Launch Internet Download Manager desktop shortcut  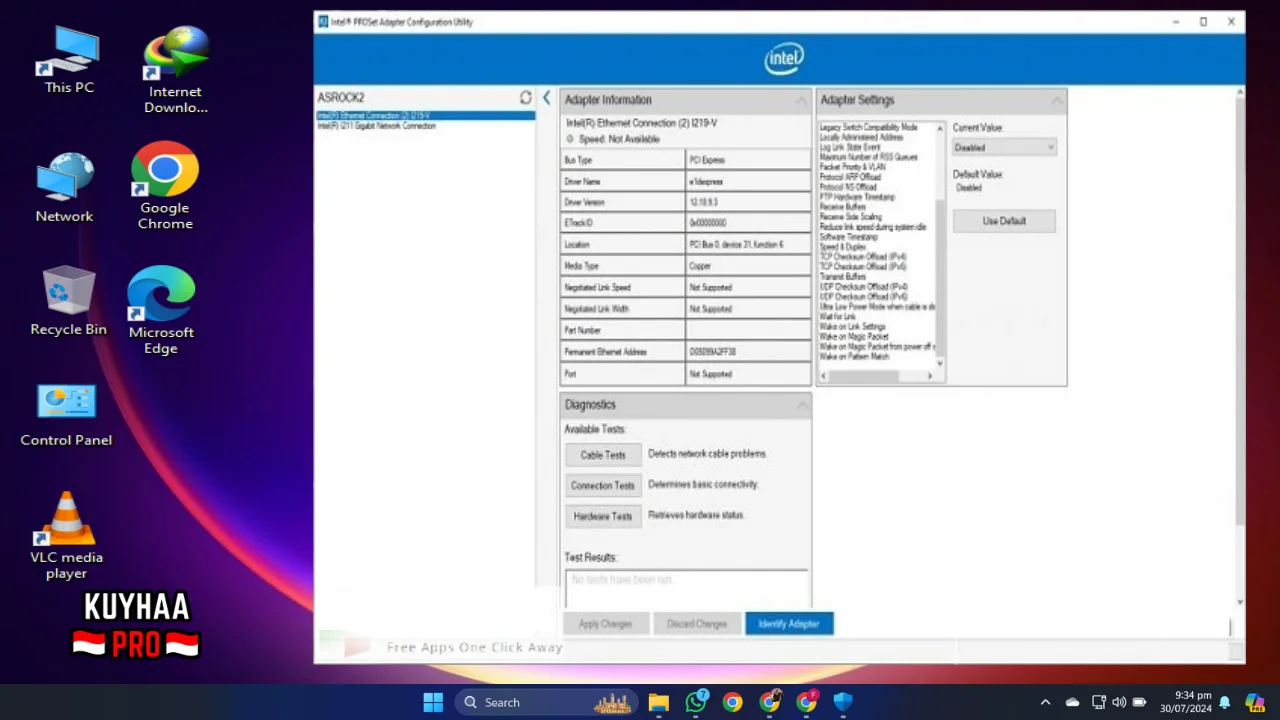pyautogui.click(x=176, y=70)
